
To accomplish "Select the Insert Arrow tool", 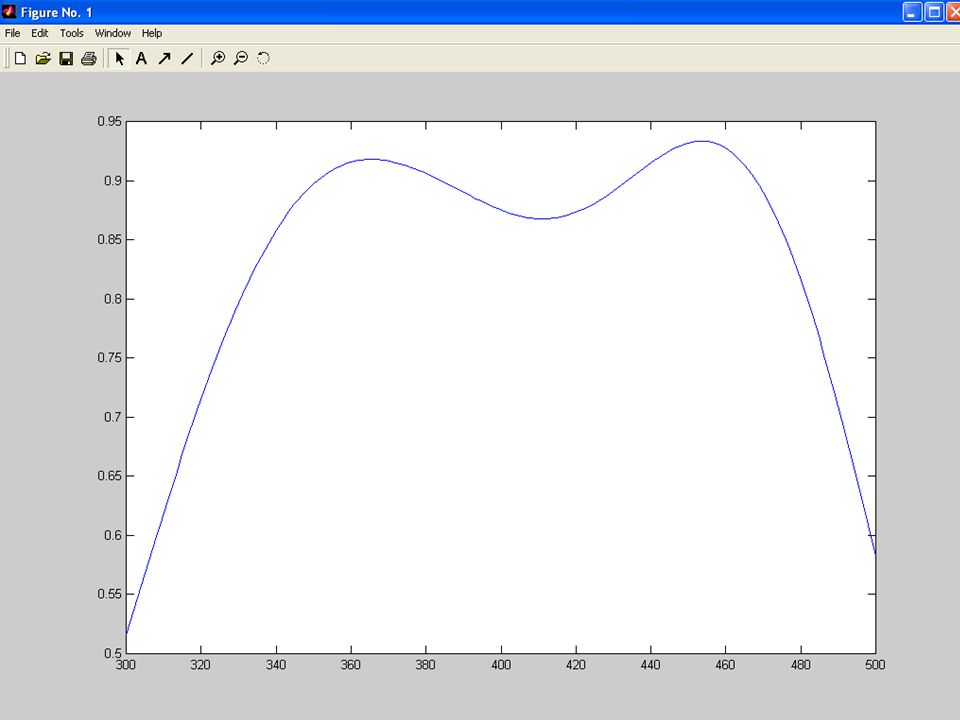I will click(x=164, y=58).
